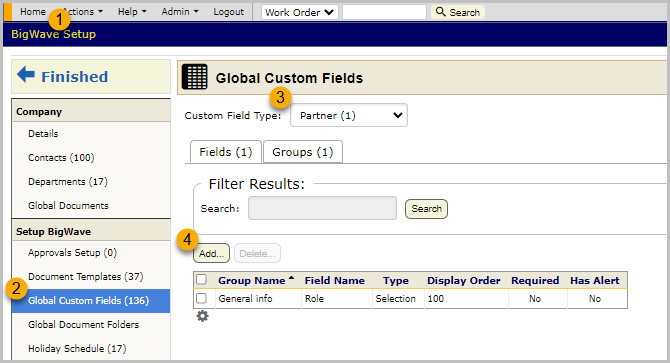Sort by the Required column header

tap(535, 281)
